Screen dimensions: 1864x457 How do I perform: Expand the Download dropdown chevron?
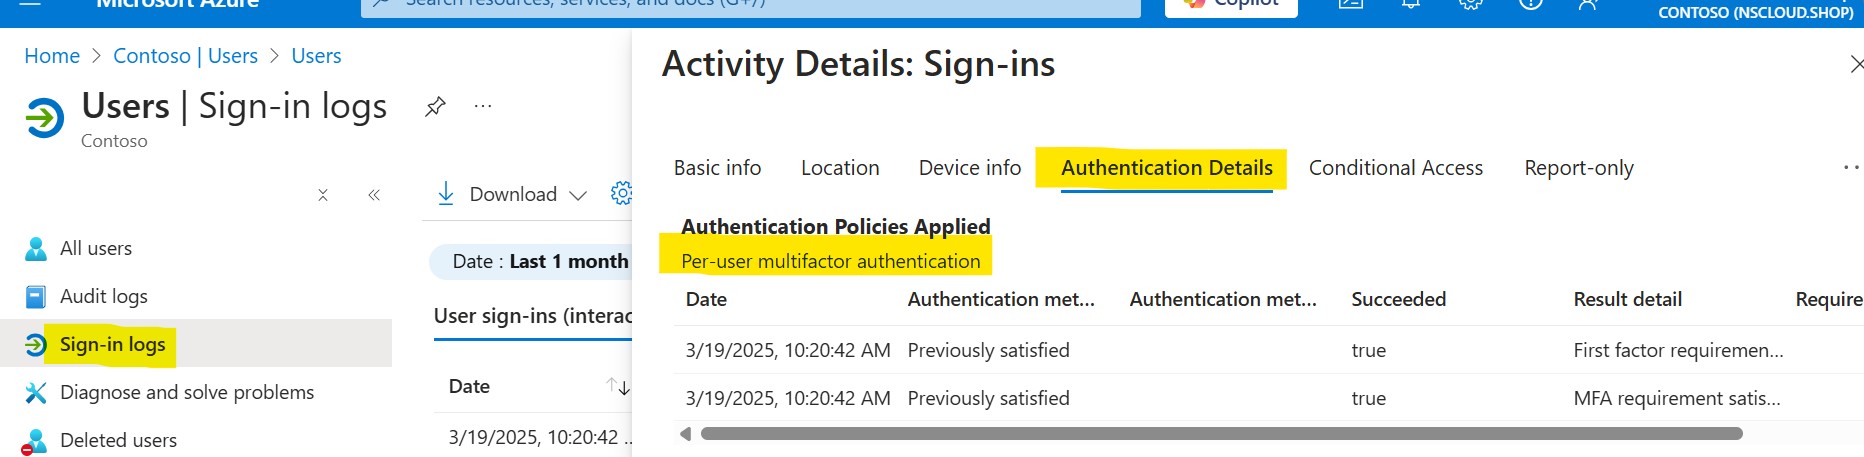coord(577,195)
